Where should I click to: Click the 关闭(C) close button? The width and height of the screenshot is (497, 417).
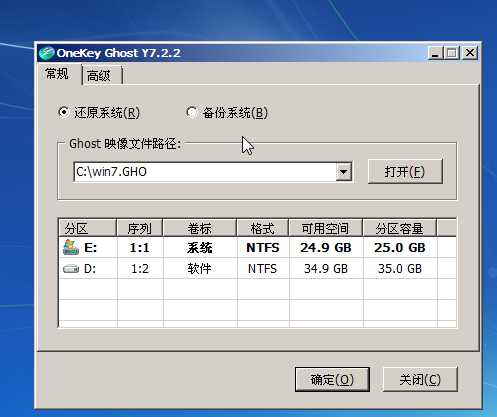[420, 380]
